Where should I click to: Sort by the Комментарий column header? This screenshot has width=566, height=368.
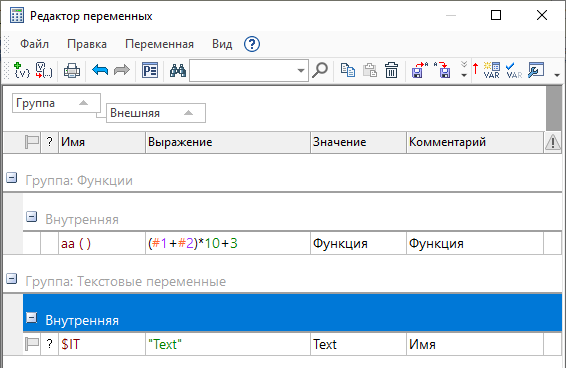pyautogui.click(x=475, y=142)
